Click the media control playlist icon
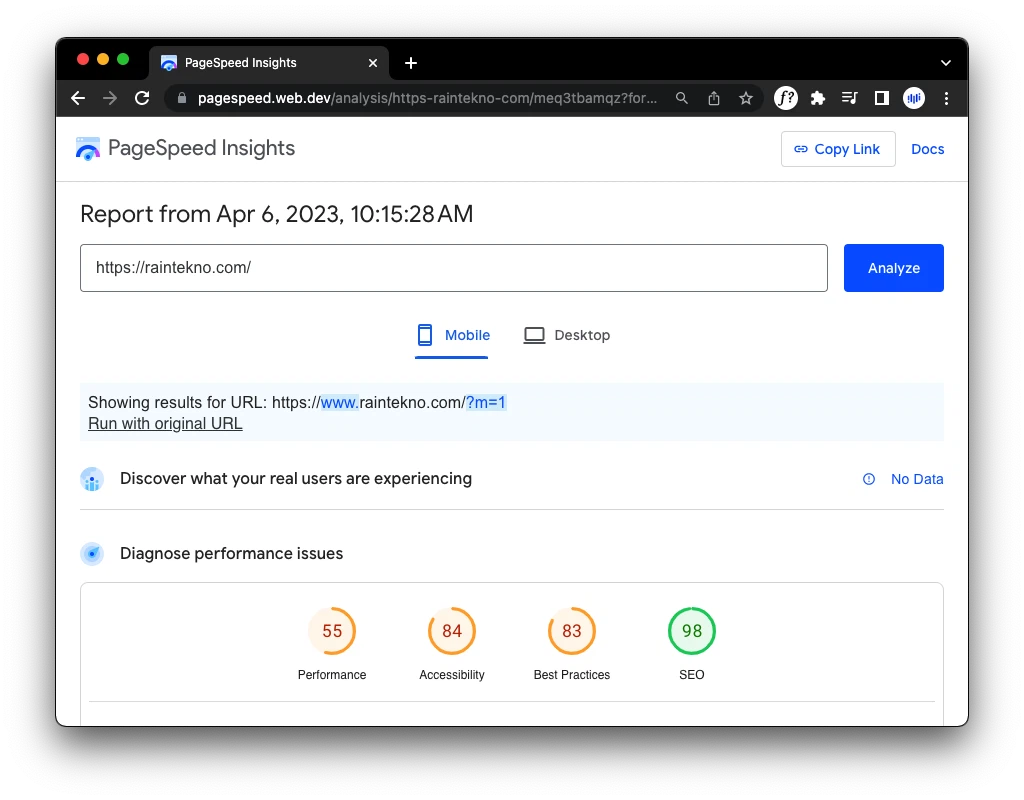This screenshot has height=800, width=1024. click(x=850, y=98)
